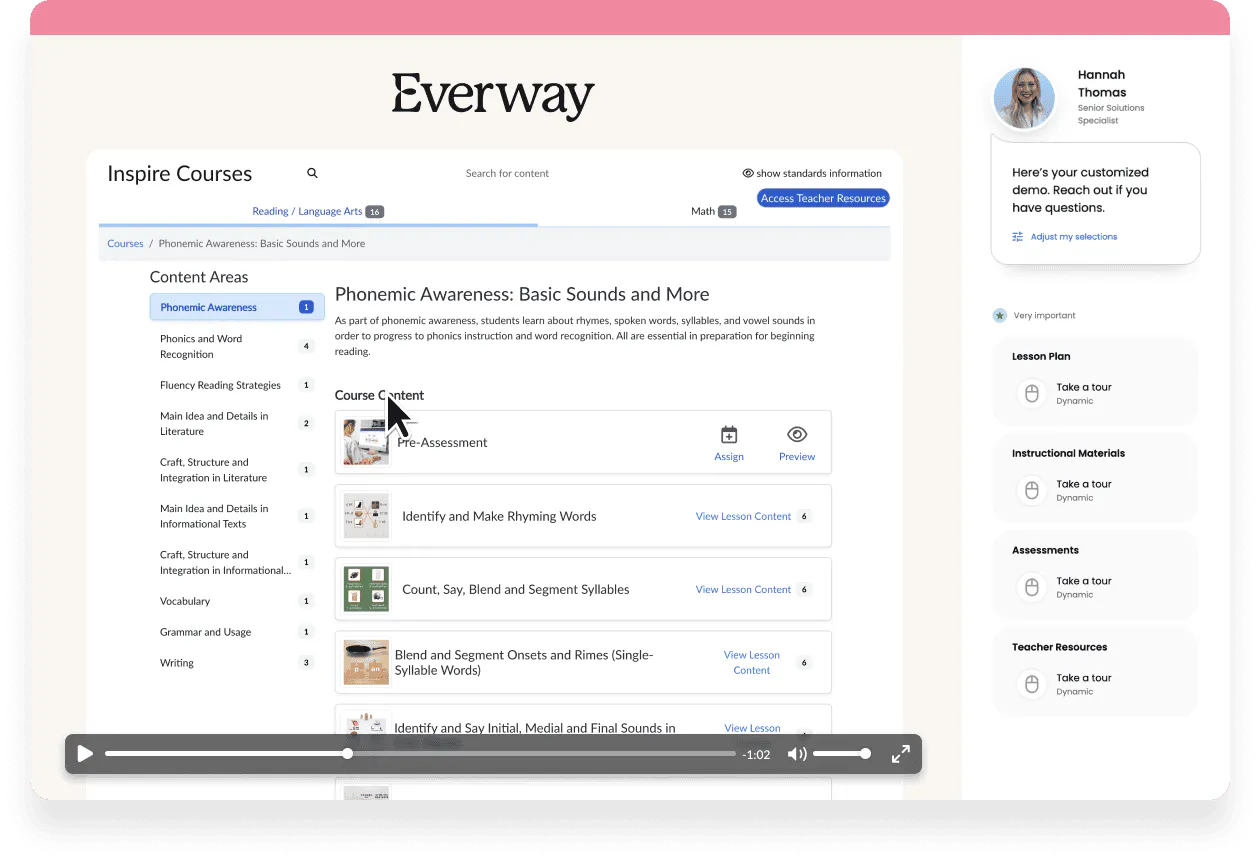1260x860 pixels.
Task: Click the 'Content Areas' heading
Action: pyautogui.click(x=199, y=277)
